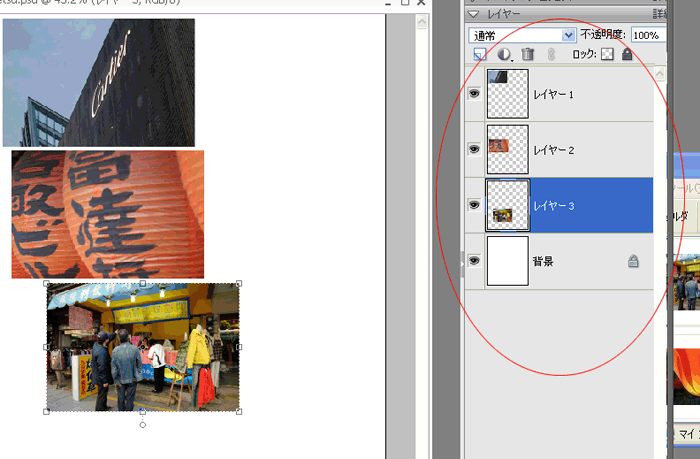Click the rotation handle below the market photo
Image resolution: width=700 pixels, height=459 pixels.
[142, 425]
